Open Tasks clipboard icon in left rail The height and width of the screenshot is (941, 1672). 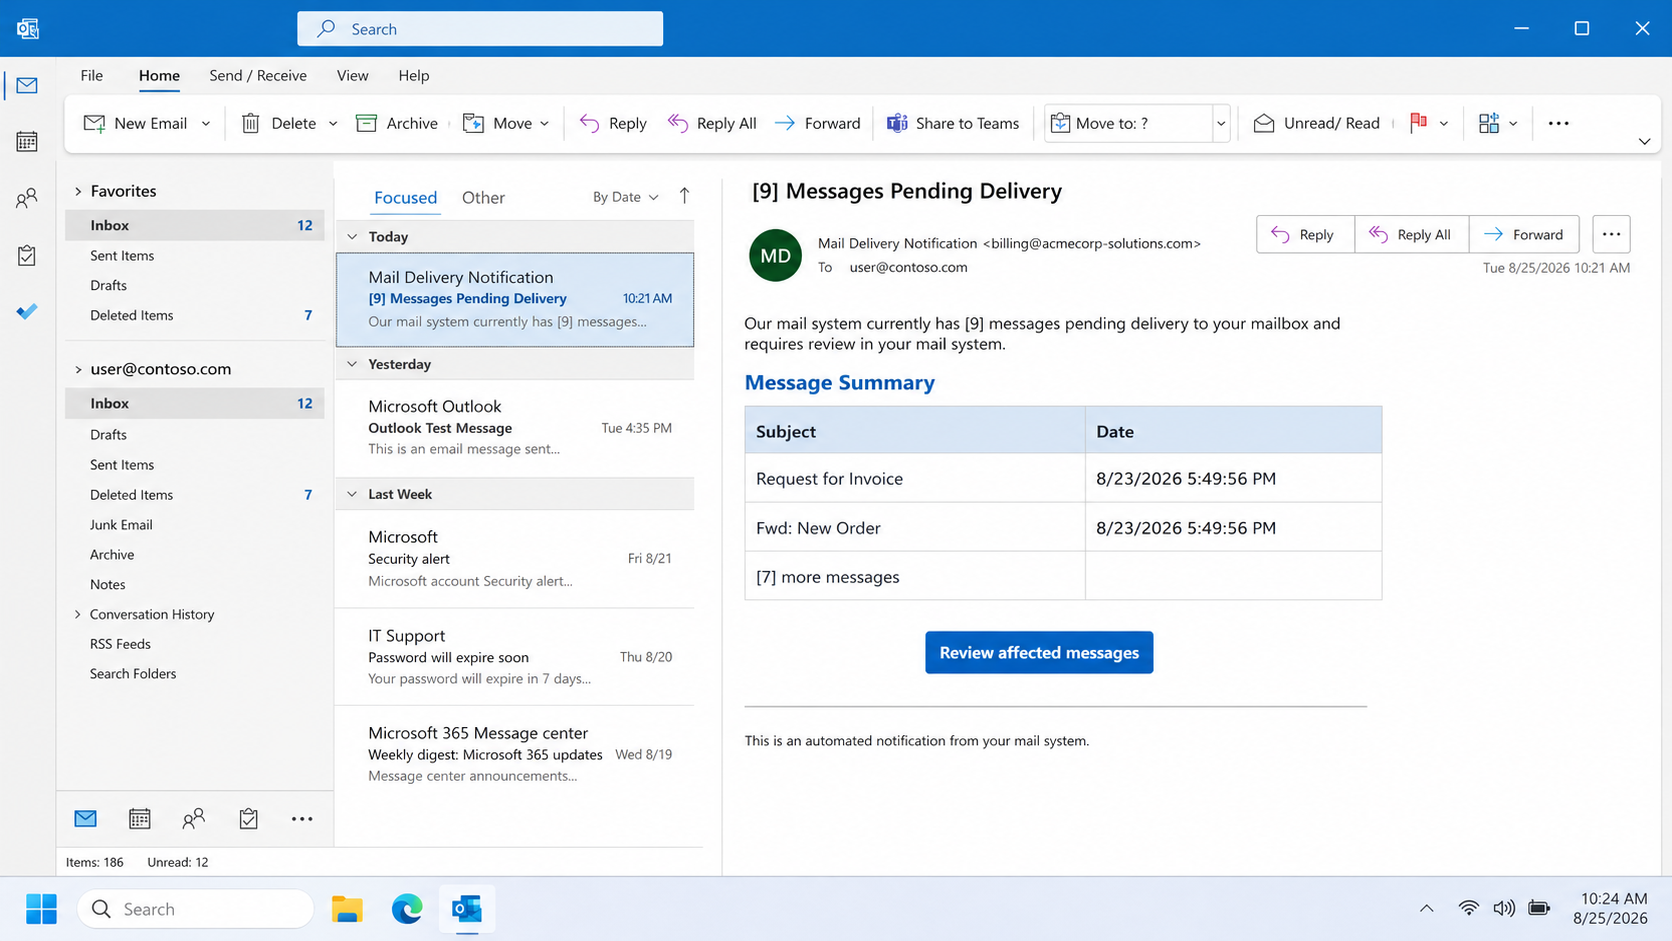pyautogui.click(x=27, y=255)
